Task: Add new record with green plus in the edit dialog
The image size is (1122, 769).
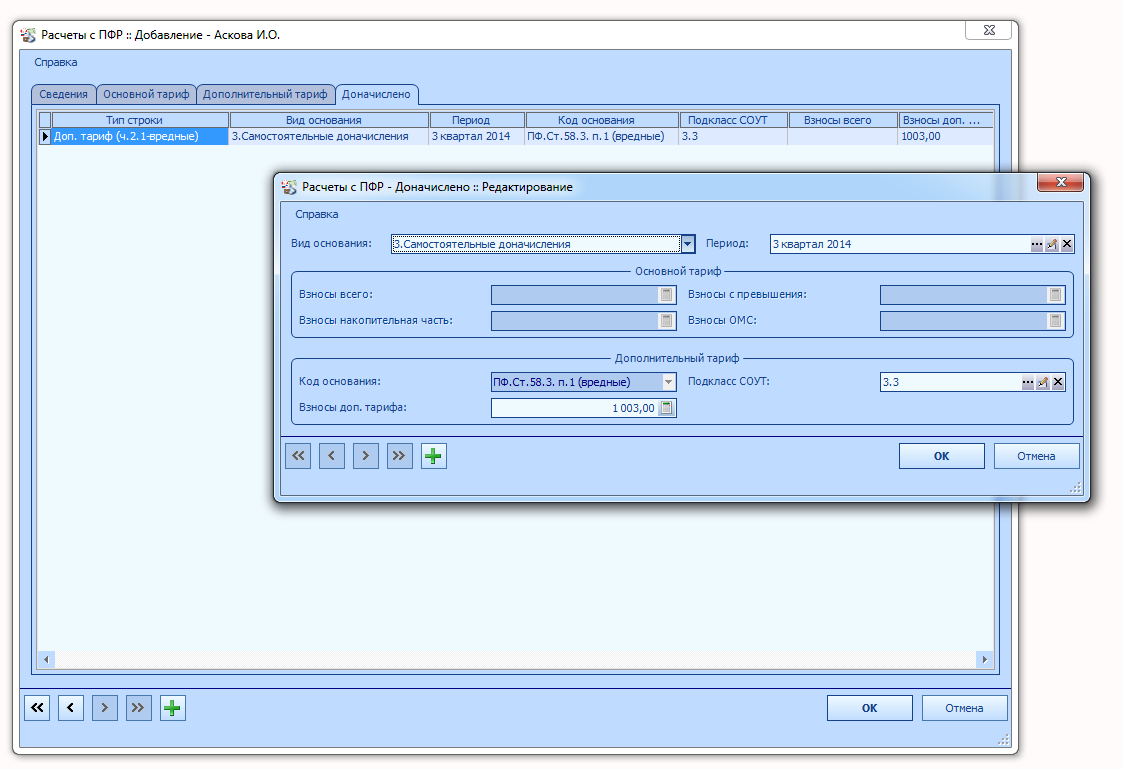Action: click(x=434, y=456)
